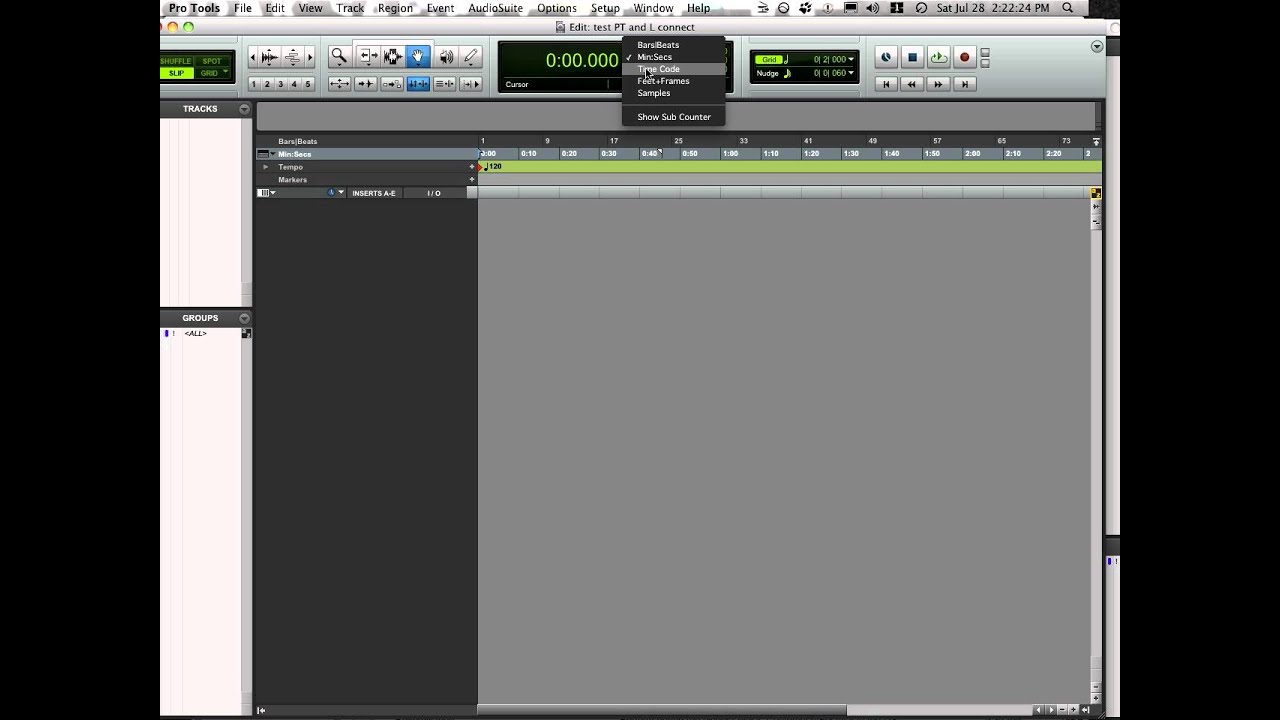
Task: Select Show Sub Counter menu entry
Action: [673, 117]
